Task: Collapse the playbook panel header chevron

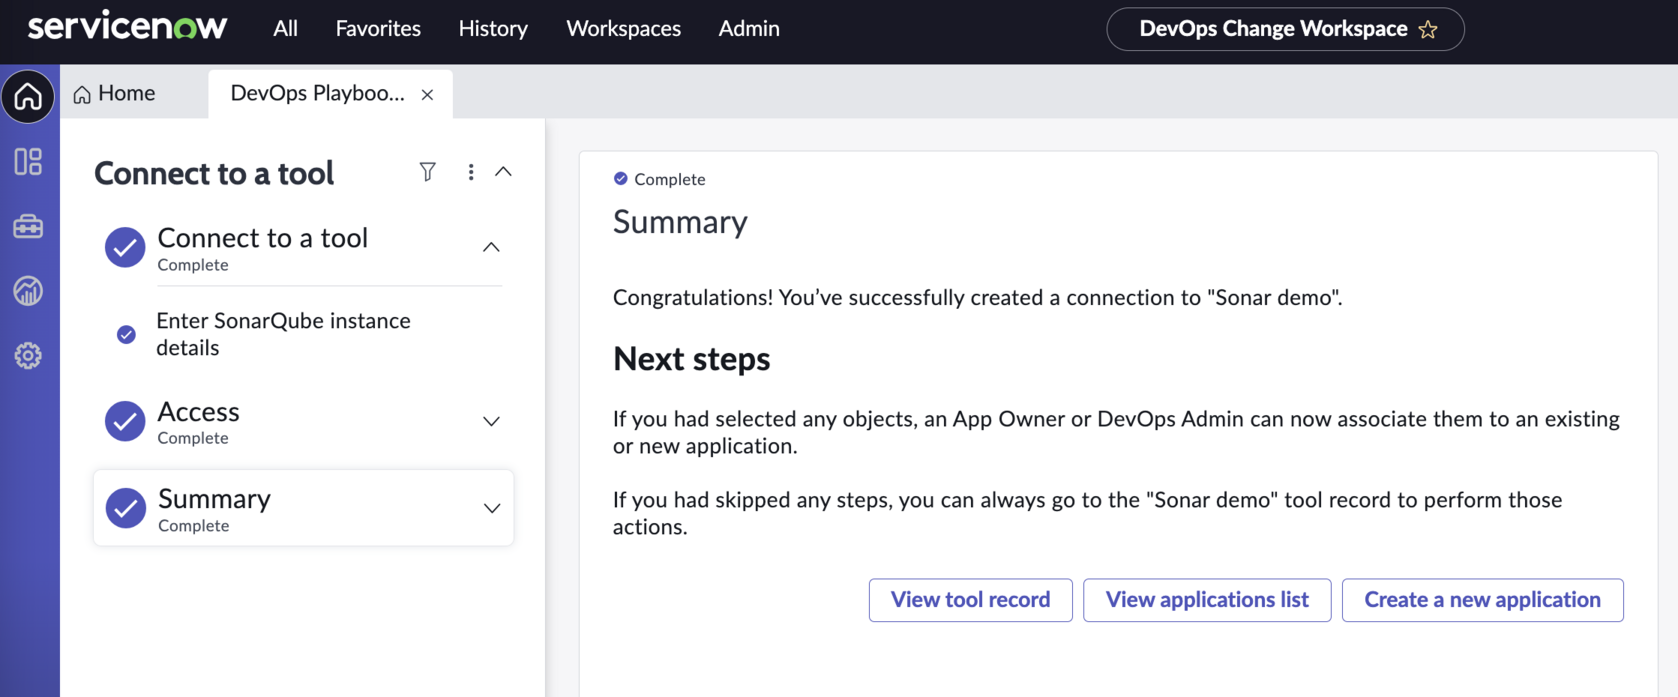Action: 503,172
